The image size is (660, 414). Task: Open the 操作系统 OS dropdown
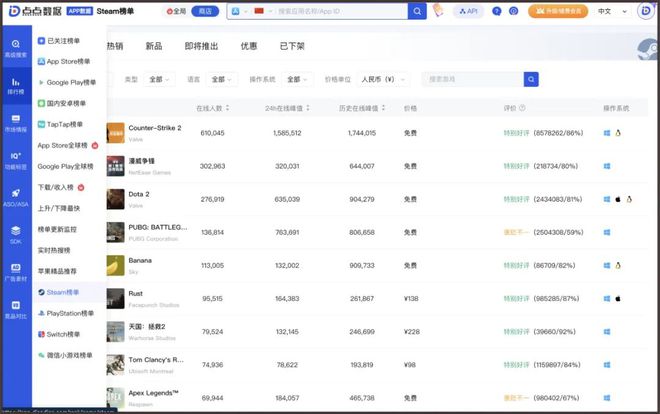click(x=297, y=79)
